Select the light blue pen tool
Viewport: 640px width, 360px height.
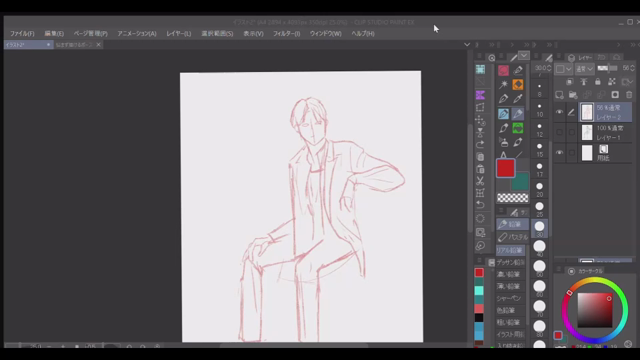pos(503,113)
